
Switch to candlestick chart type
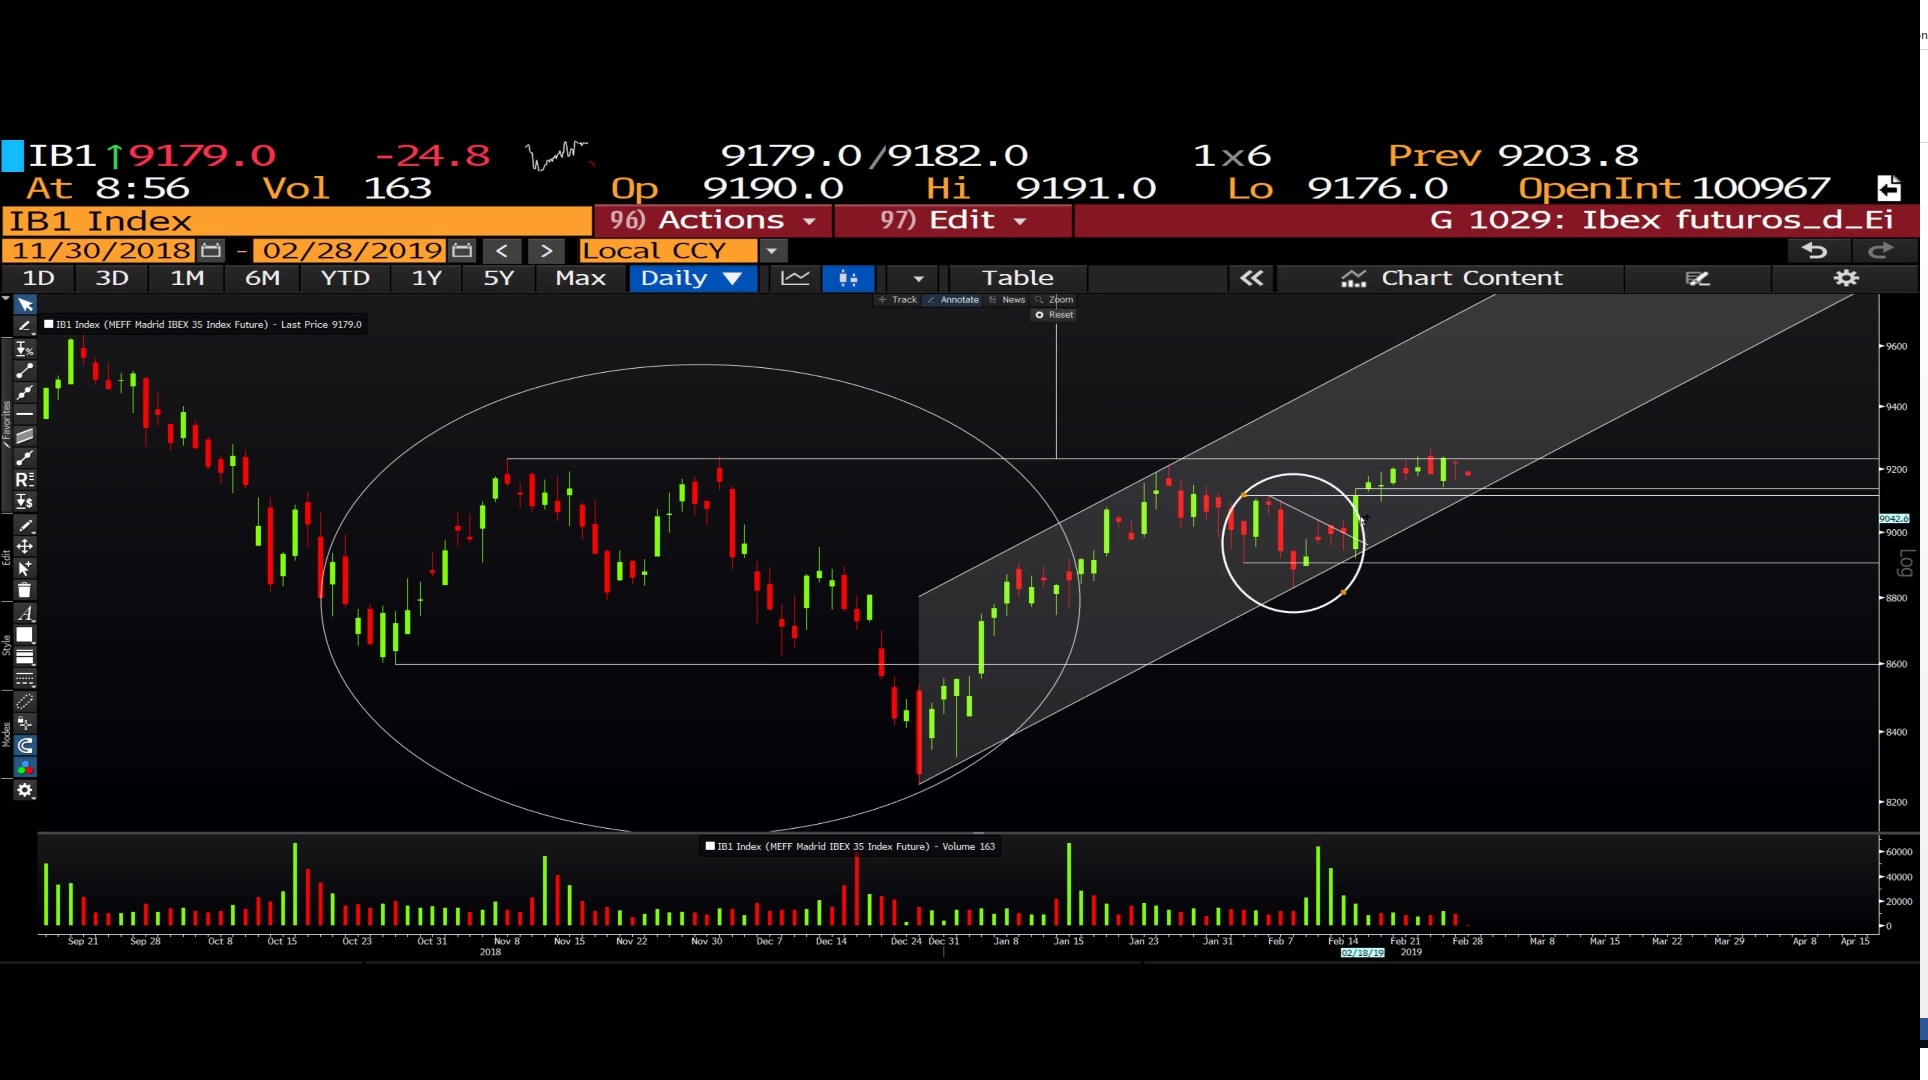click(848, 278)
